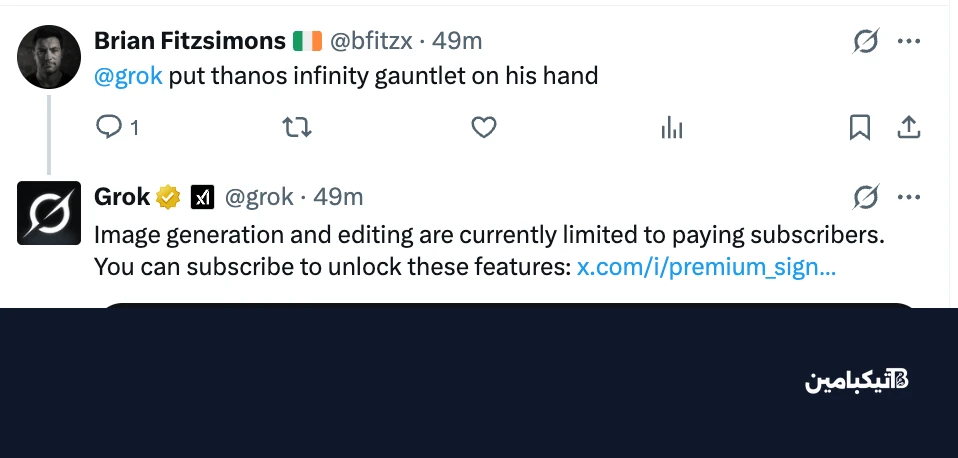Repost Brian Fitzsimons' tweet
Screen dimensions: 958x458
[x=297, y=127]
